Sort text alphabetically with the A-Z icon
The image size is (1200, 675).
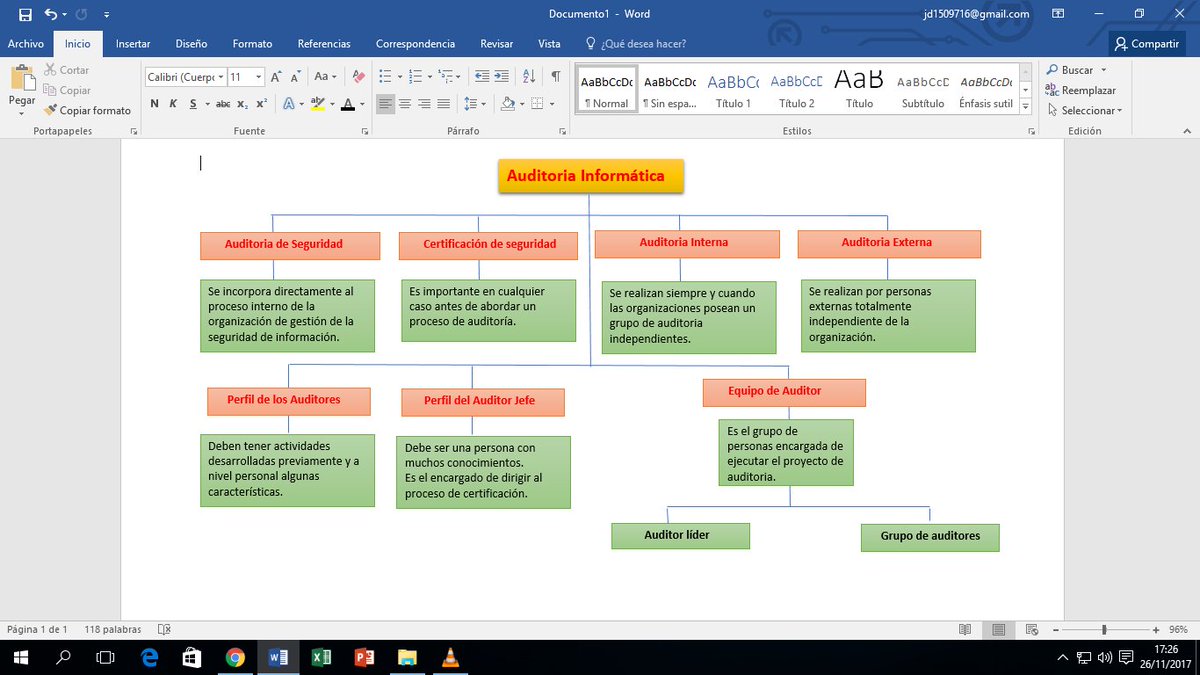[x=529, y=76]
